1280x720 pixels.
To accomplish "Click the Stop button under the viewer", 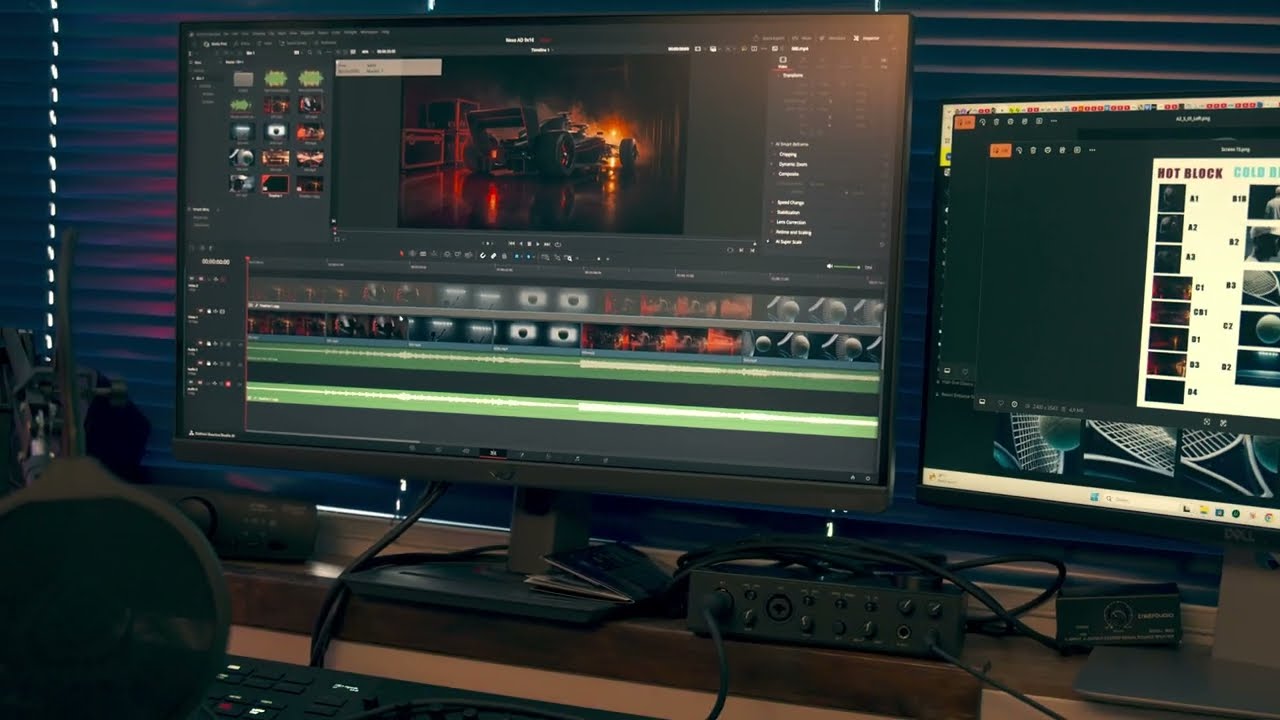I will pos(529,244).
